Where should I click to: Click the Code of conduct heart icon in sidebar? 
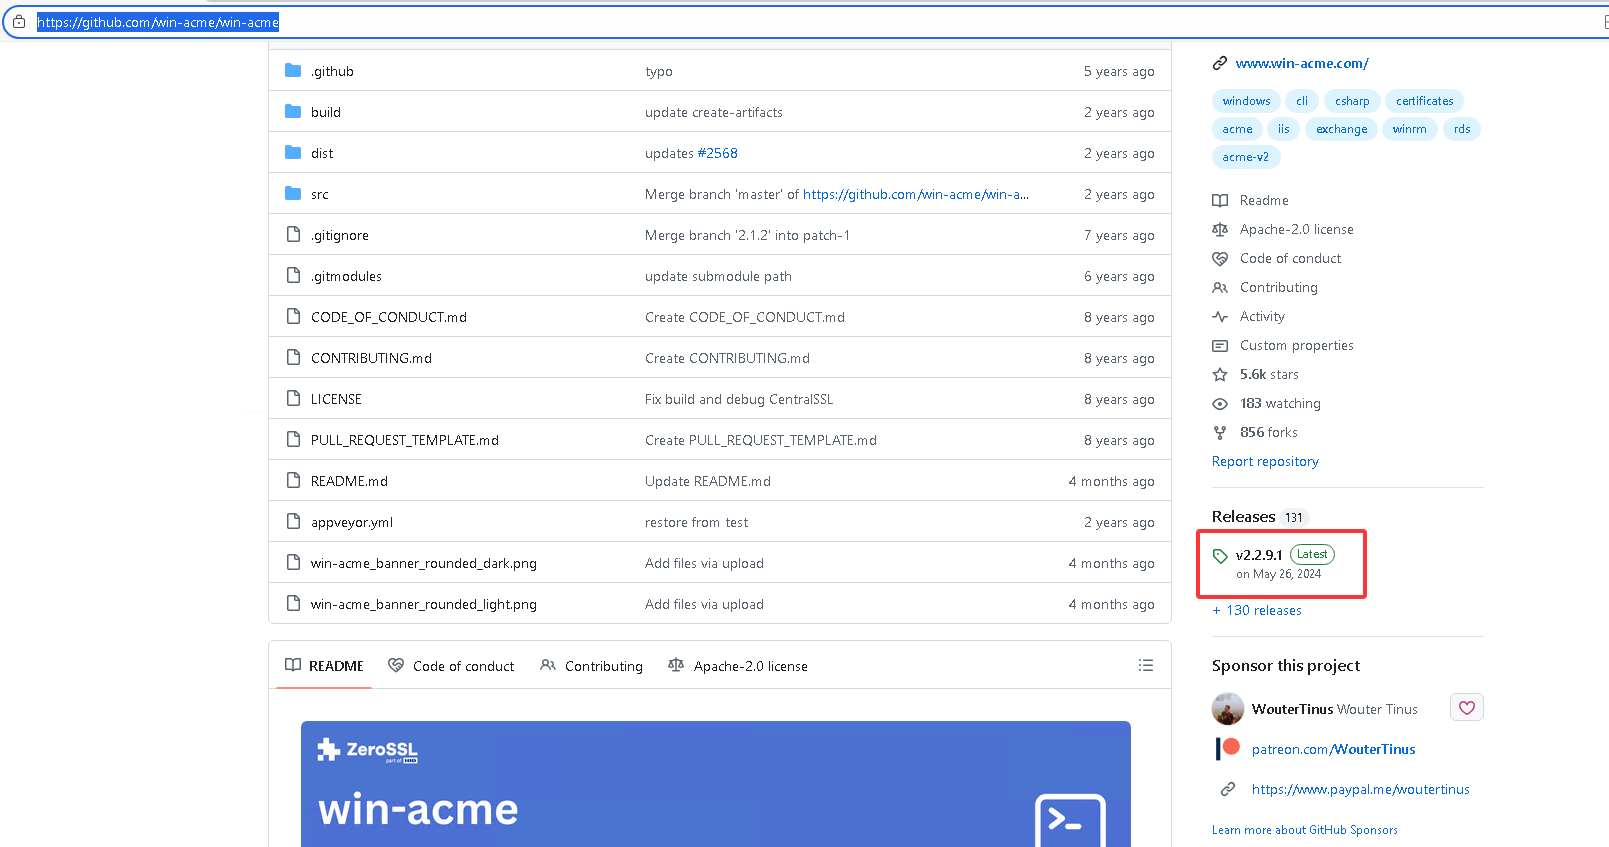1220,258
